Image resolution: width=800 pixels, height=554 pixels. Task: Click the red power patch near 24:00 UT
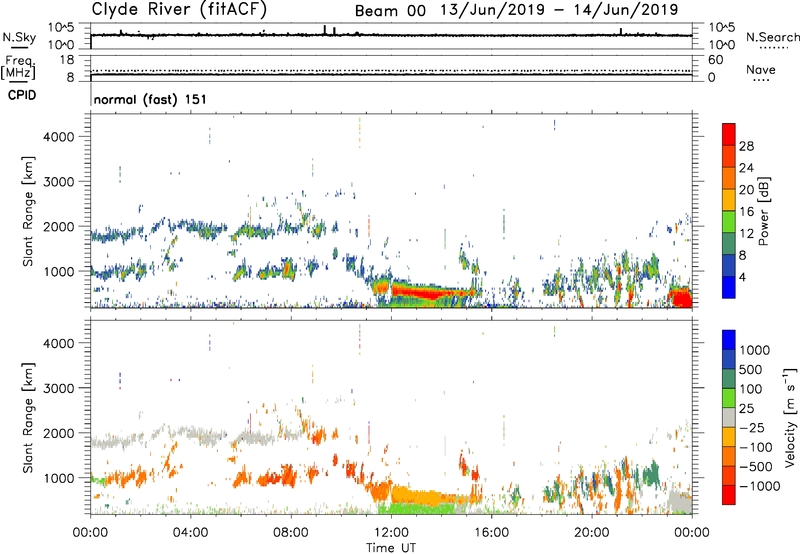[681, 298]
